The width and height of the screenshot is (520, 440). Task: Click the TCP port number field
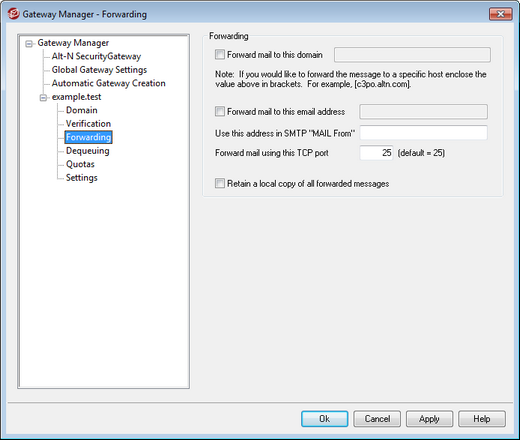[x=377, y=153]
